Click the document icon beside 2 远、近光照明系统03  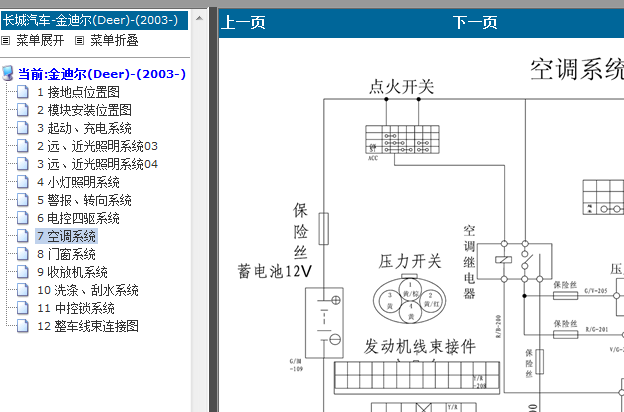(x=23, y=146)
